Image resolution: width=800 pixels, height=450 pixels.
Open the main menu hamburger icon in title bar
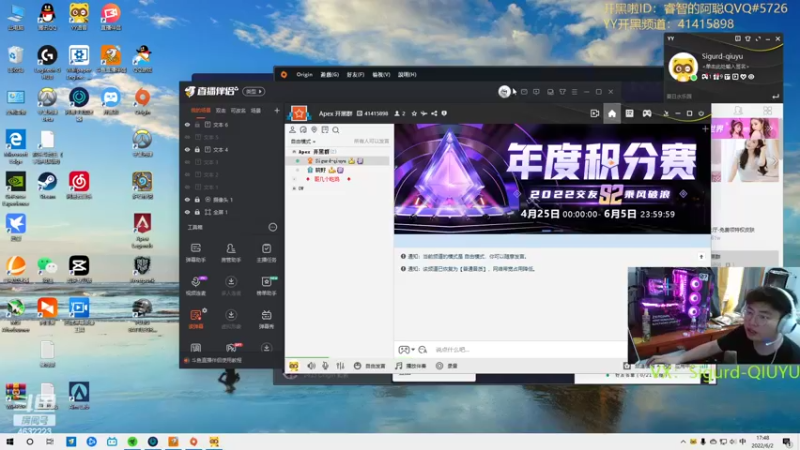(x=574, y=92)
